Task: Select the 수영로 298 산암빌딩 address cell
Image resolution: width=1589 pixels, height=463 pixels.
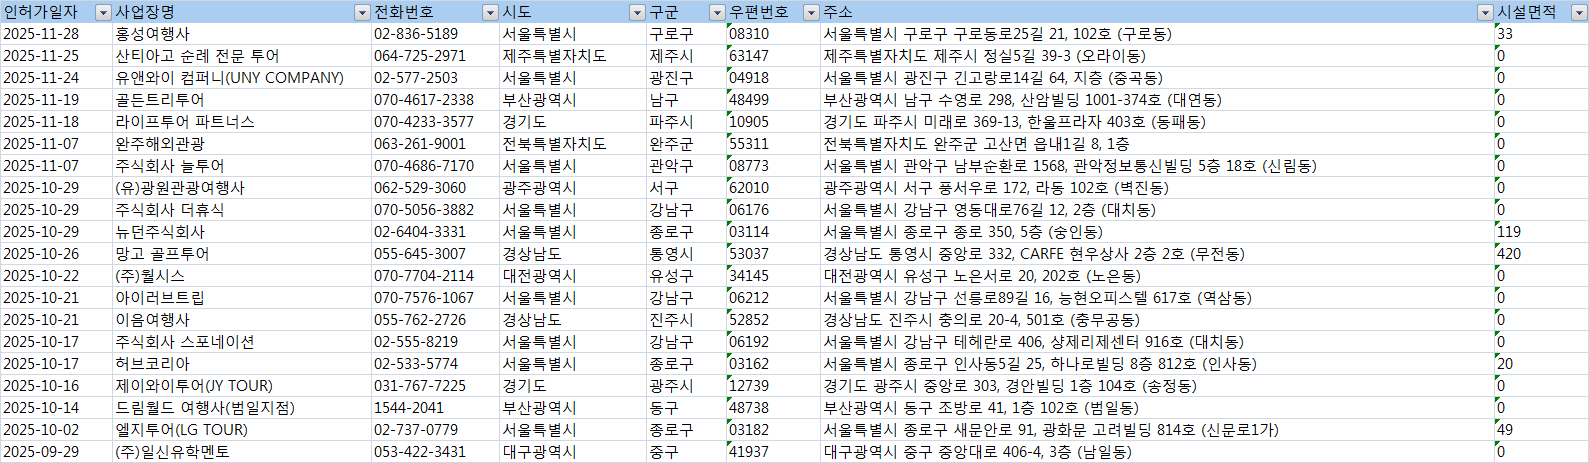Action: 1157,100
